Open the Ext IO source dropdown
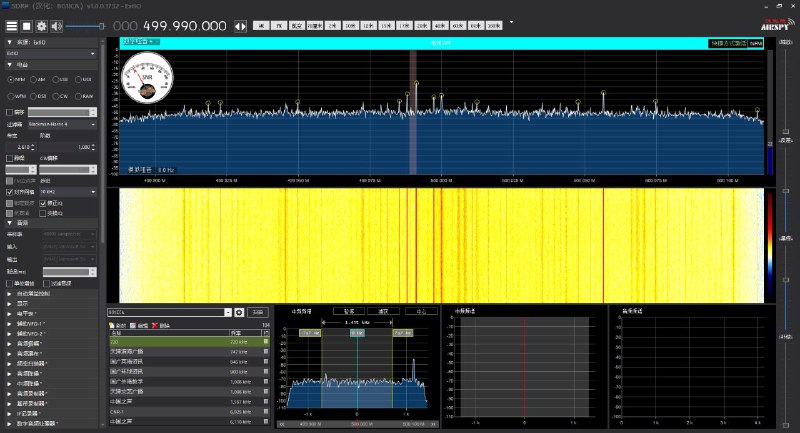Image resolution: width=800 pixels, height=433 pixels. coord(50,54)
